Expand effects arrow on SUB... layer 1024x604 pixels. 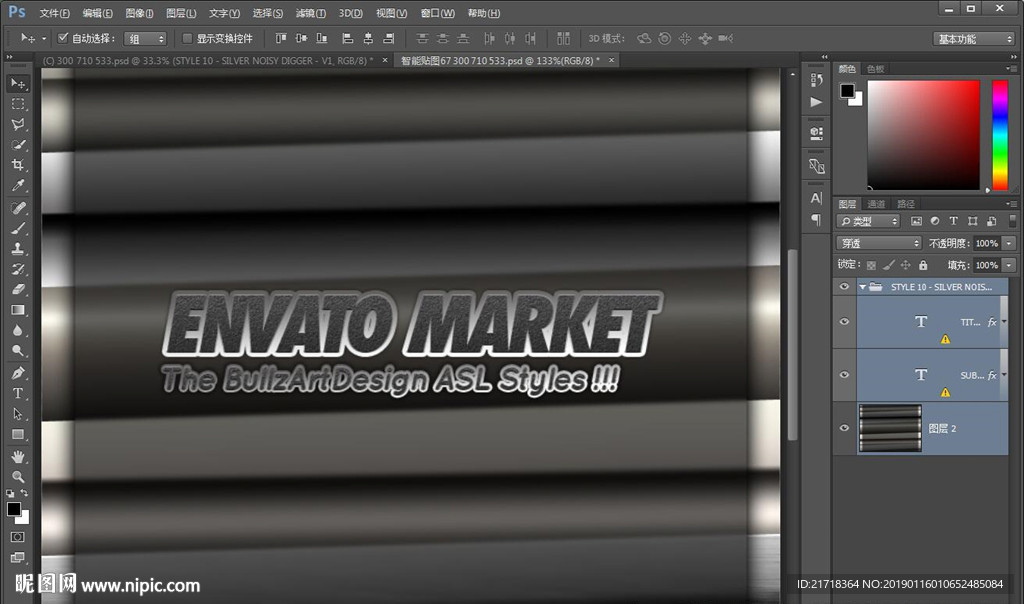coord(1004,375)
